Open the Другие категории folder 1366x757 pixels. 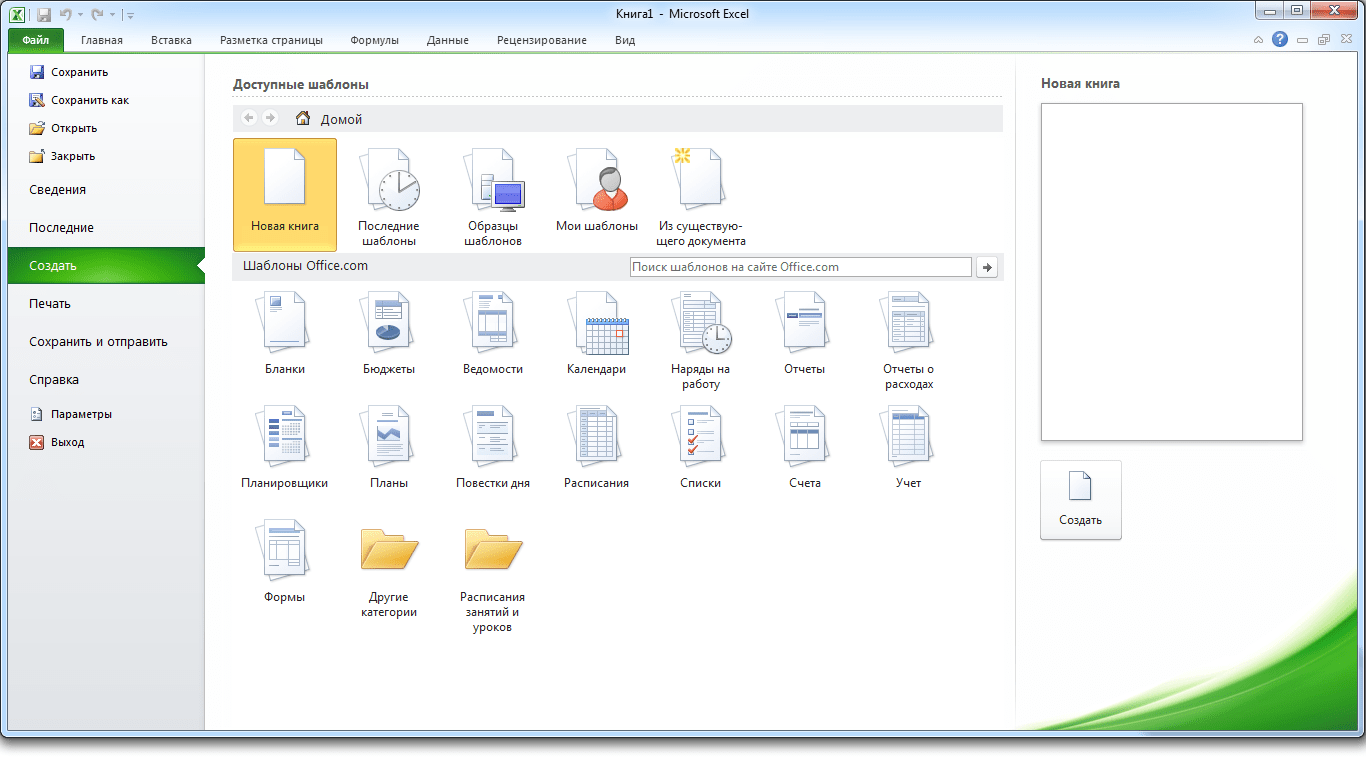389,552
